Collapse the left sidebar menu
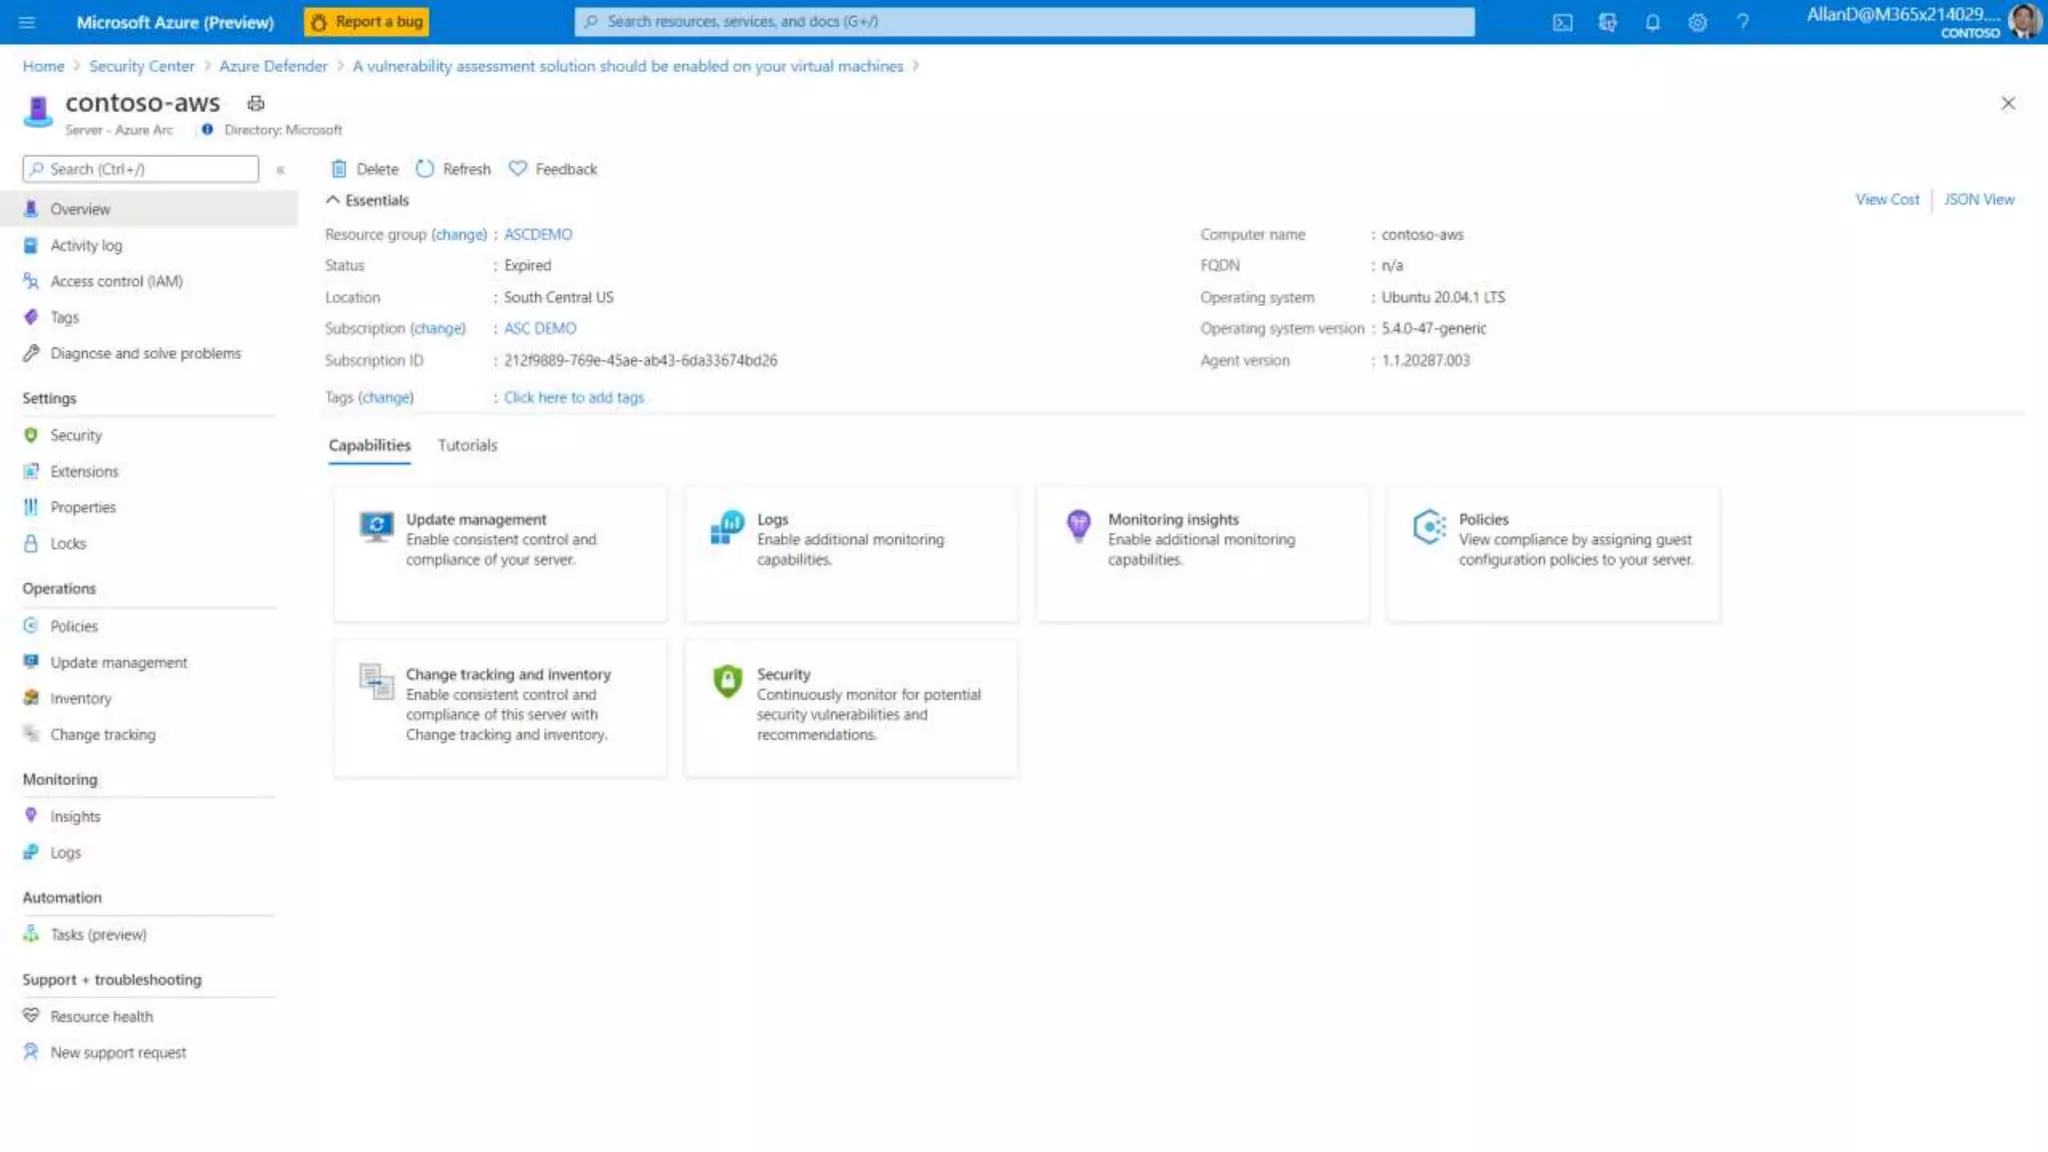This screenshot has height=1152, width=2048. pyautogui.click(x=281, y=170)
